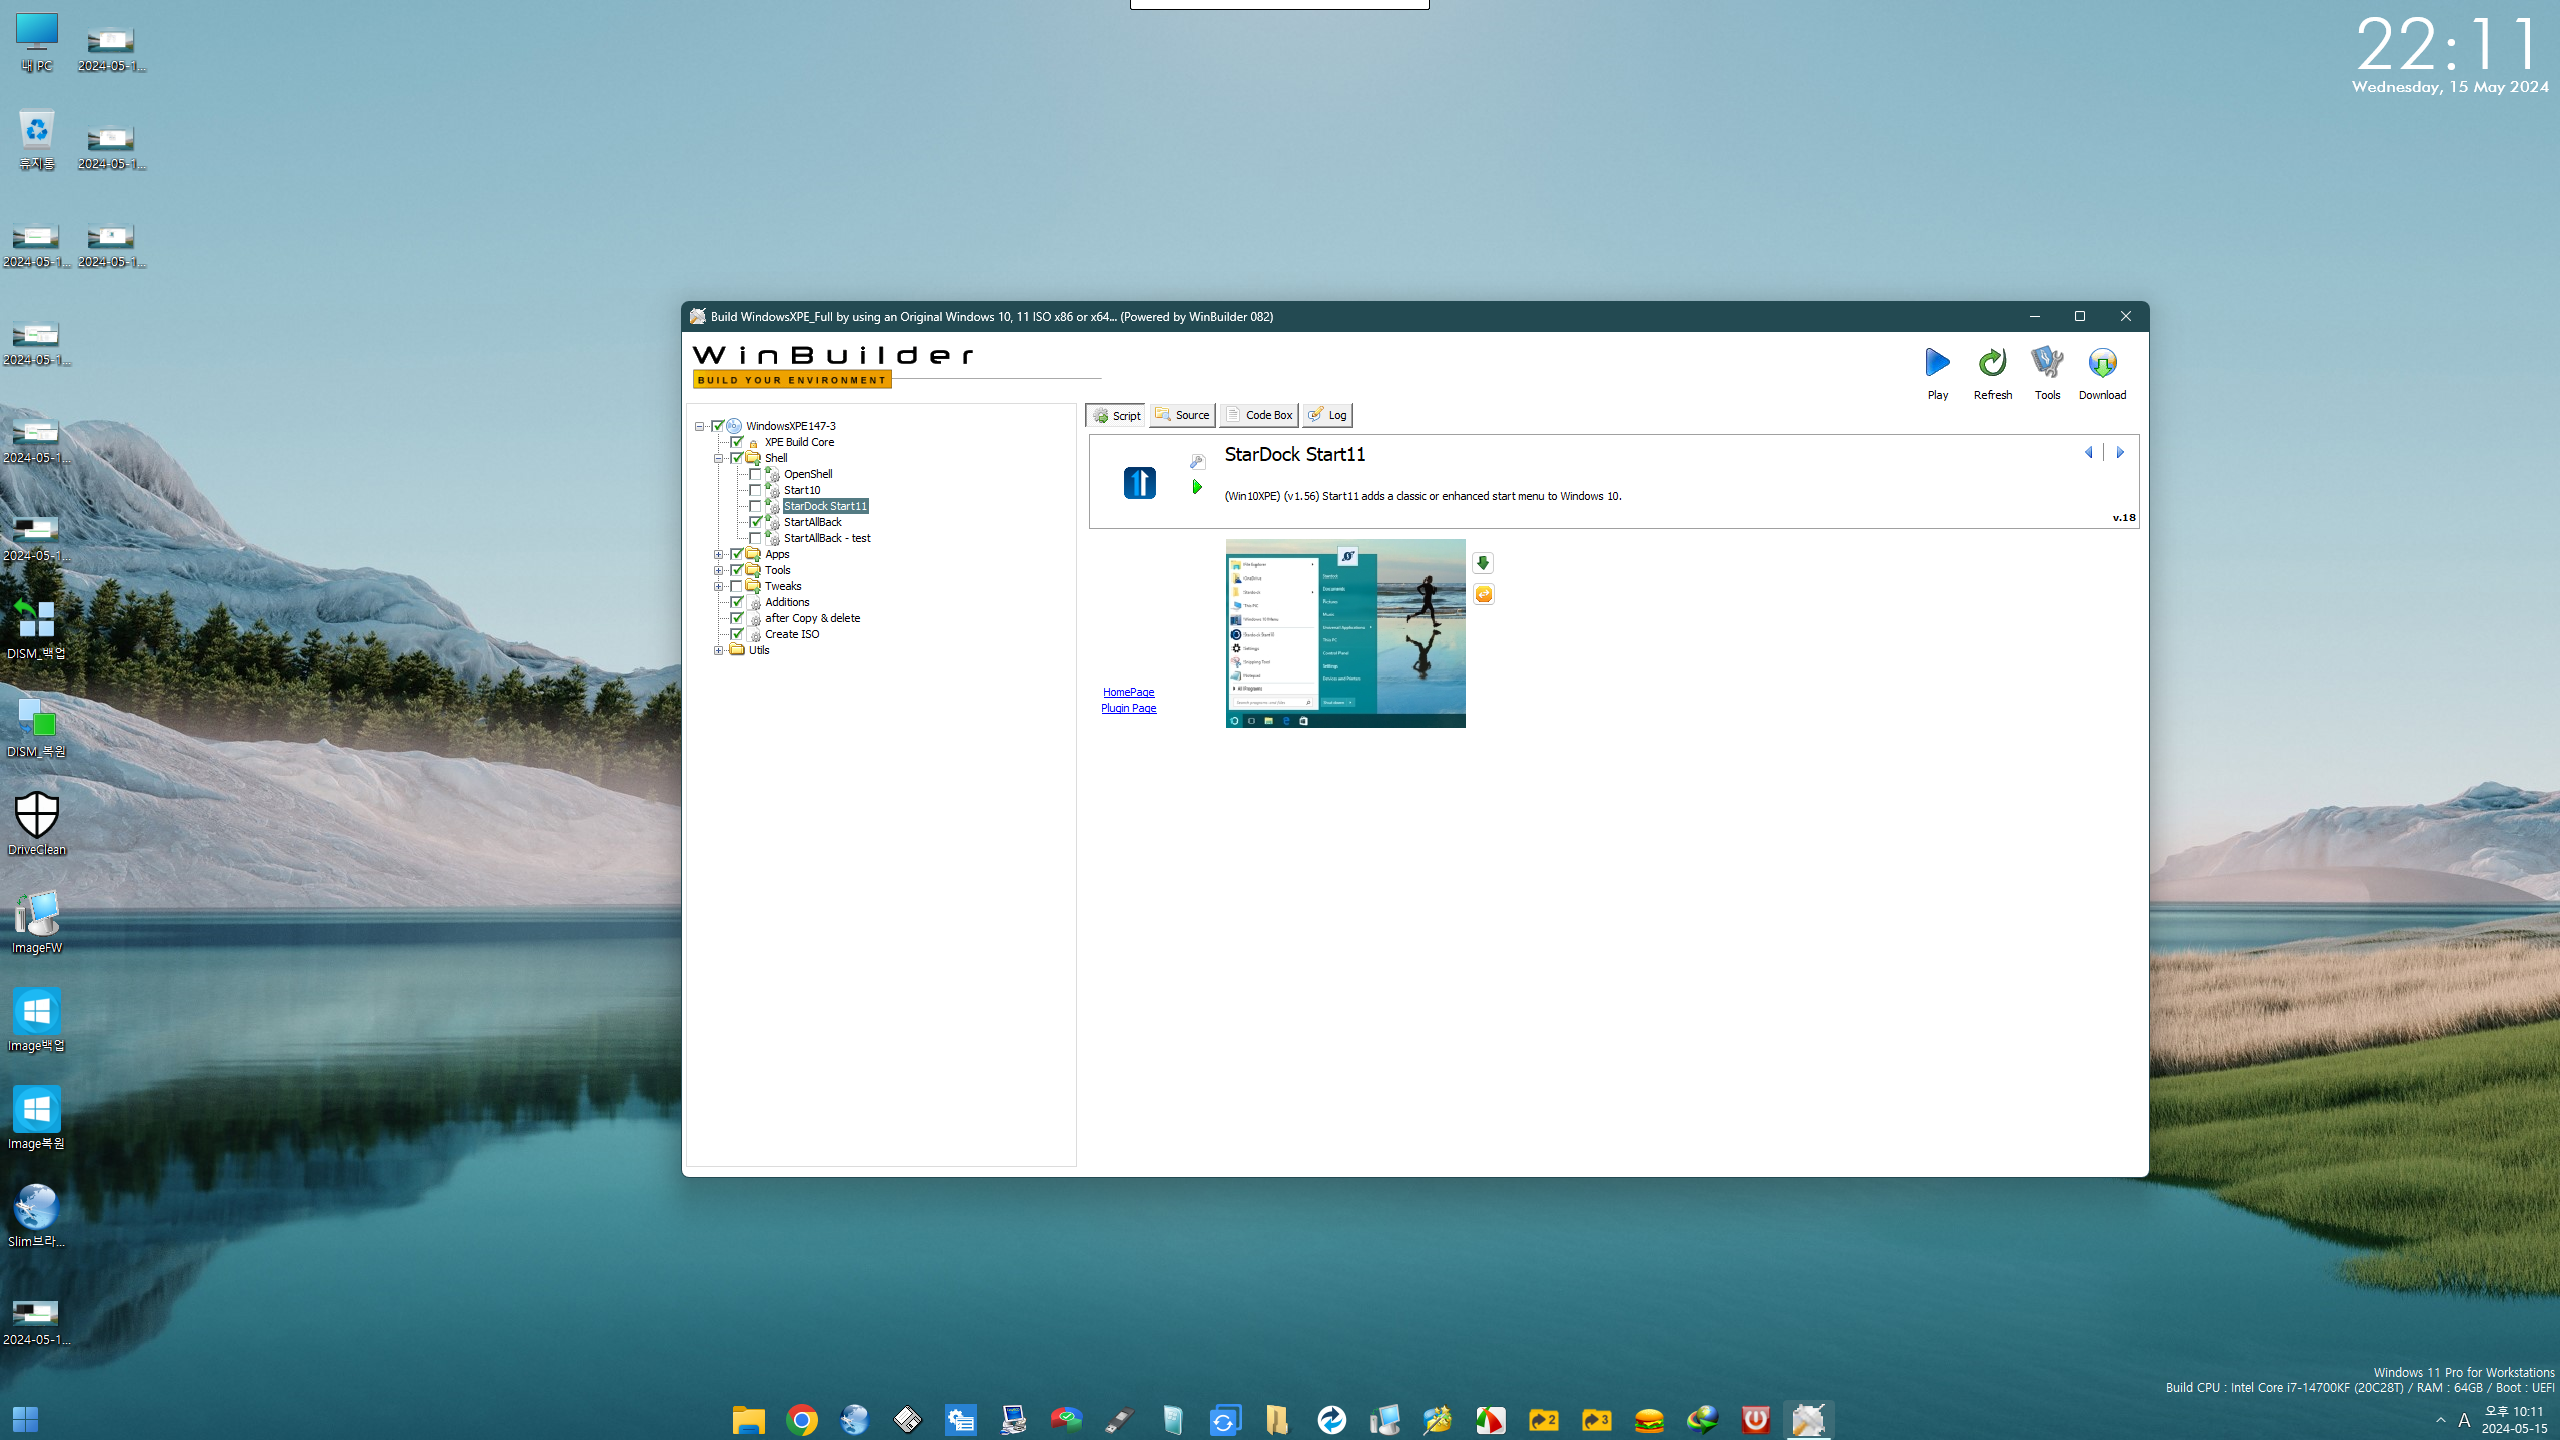Screen dimensions: 2560x1440
Task: Click the USB drive icon in the taskbar
Action: click(1119, 1419)
